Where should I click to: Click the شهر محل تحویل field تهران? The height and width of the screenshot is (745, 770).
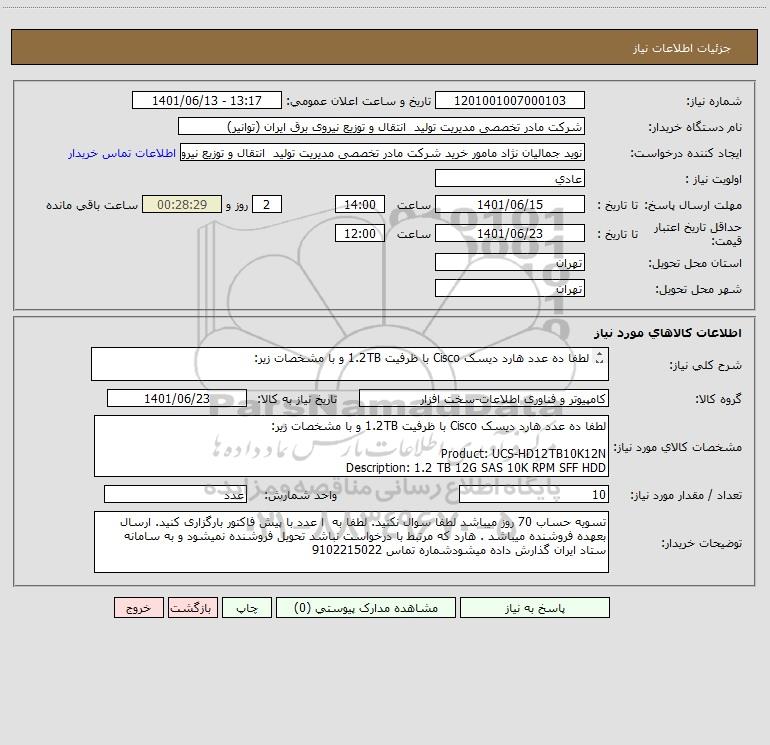[510, 288]
